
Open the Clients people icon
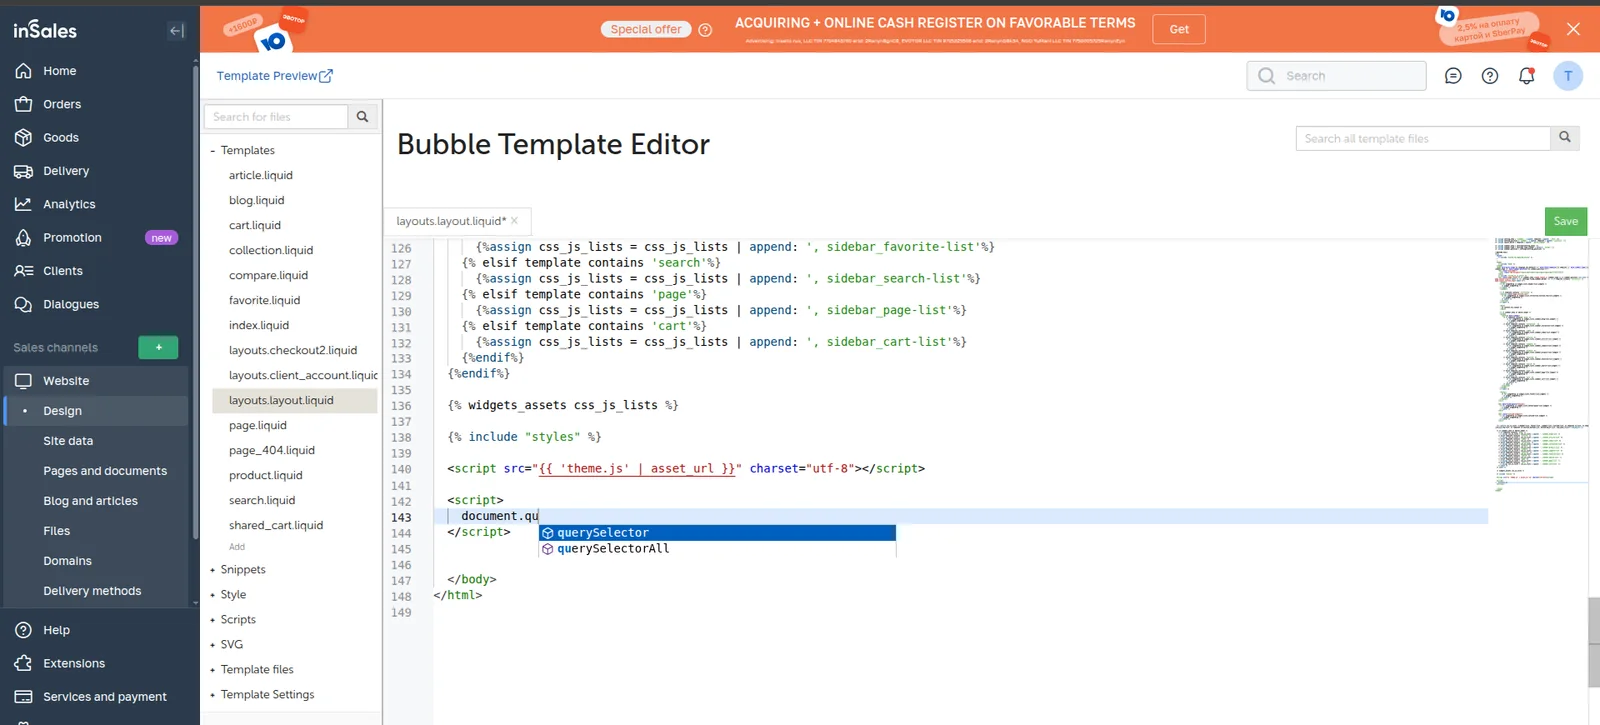[24, 271]
